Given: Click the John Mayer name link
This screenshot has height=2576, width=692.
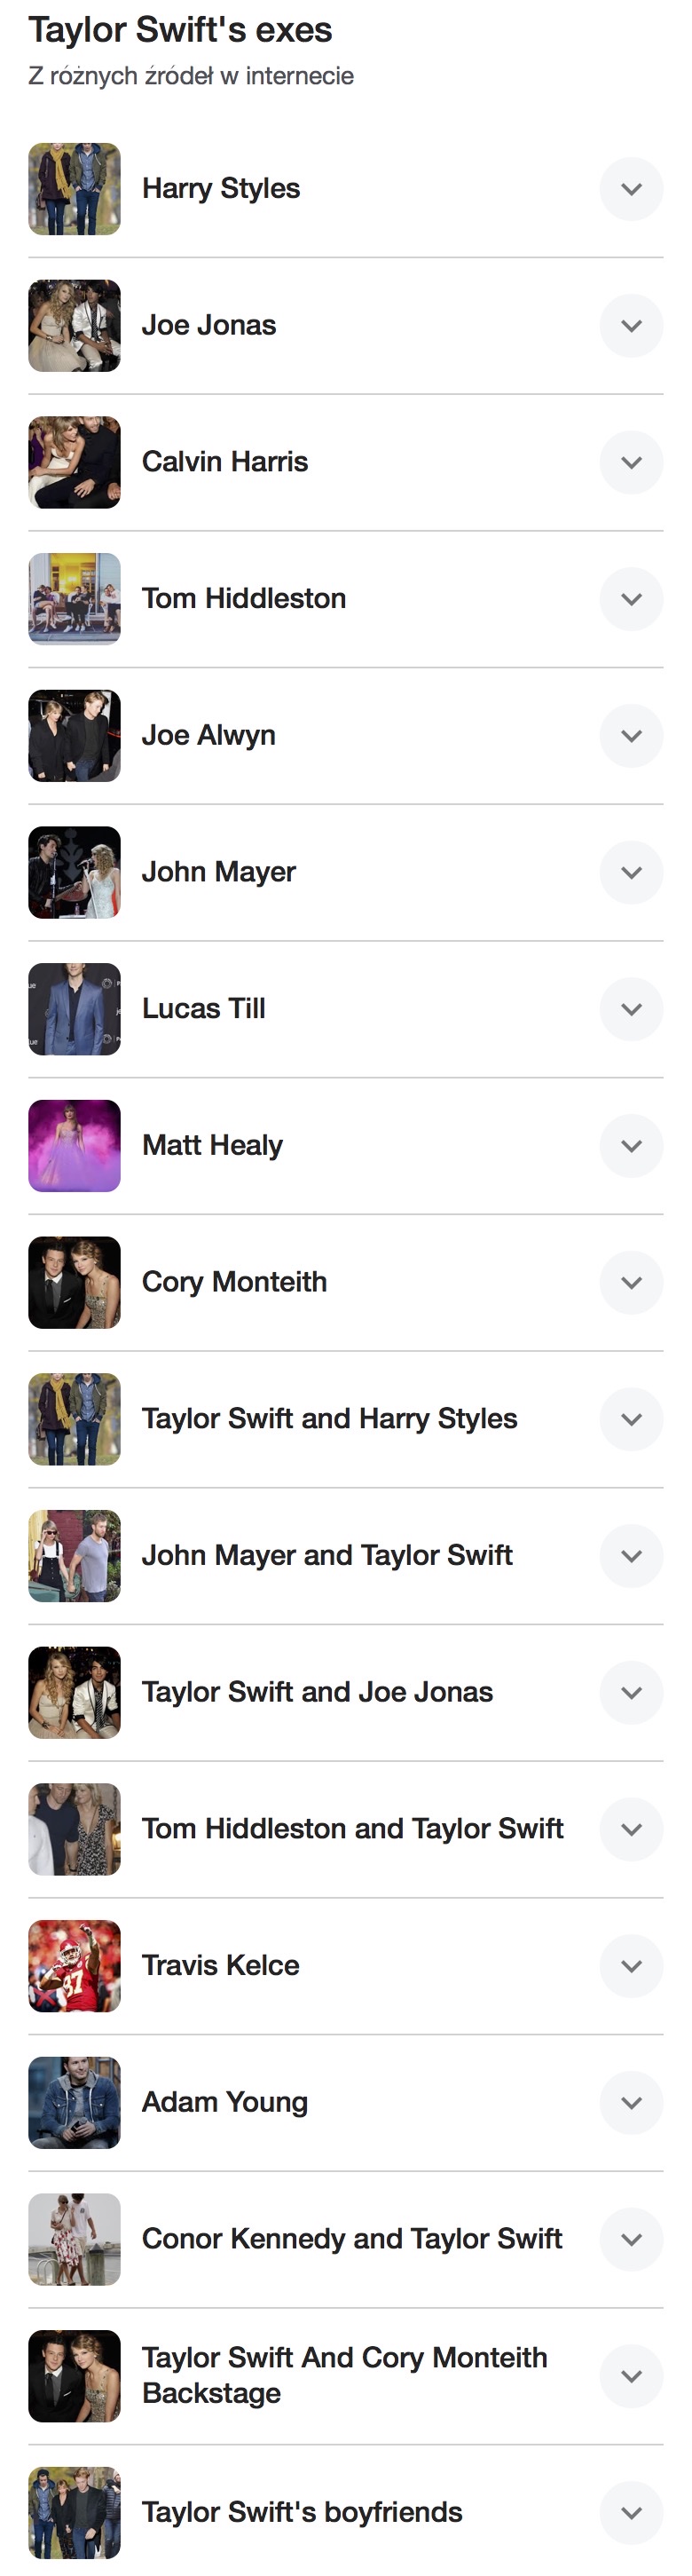Looking at the screenshot, I should pyautogui.click(x=219, y=872).
